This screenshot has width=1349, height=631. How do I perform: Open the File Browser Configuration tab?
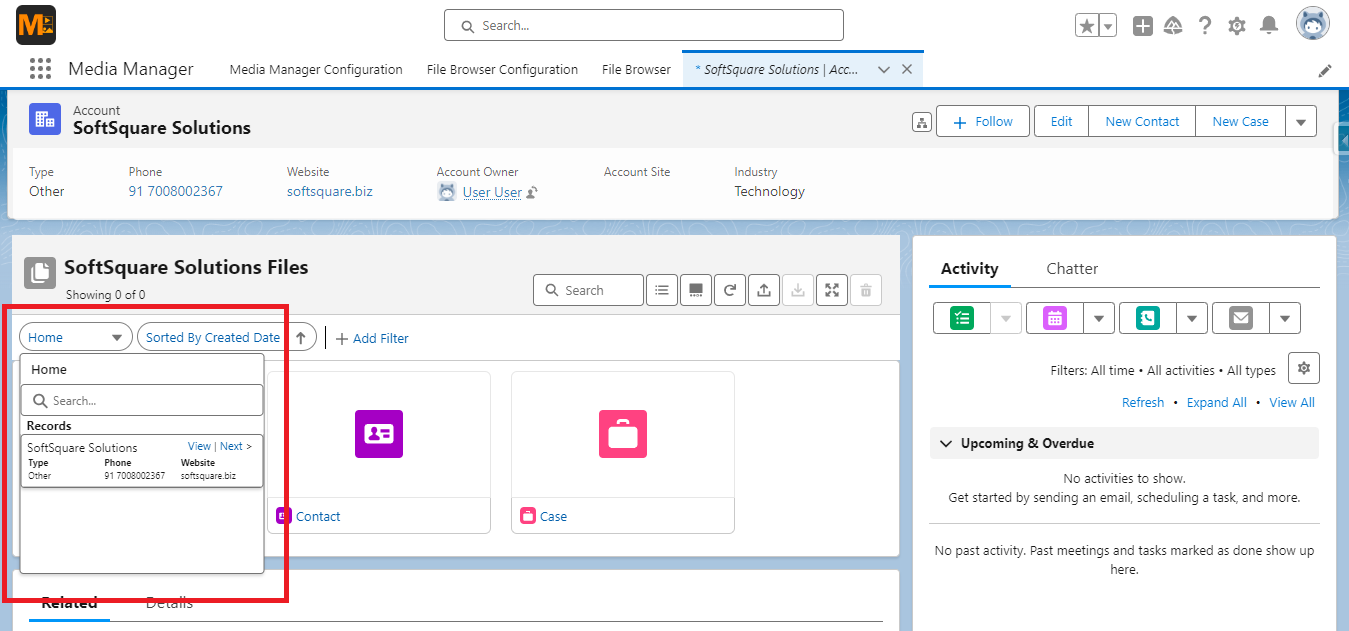(x=502, y=70)
